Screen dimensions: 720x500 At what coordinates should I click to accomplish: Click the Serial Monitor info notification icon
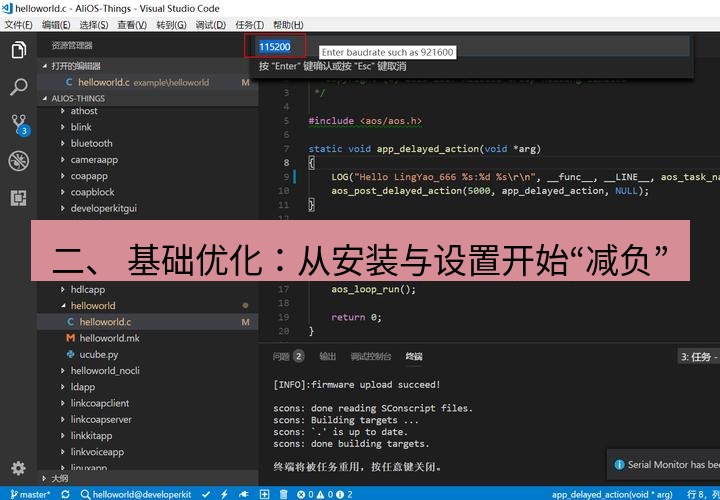pos(619,465)
